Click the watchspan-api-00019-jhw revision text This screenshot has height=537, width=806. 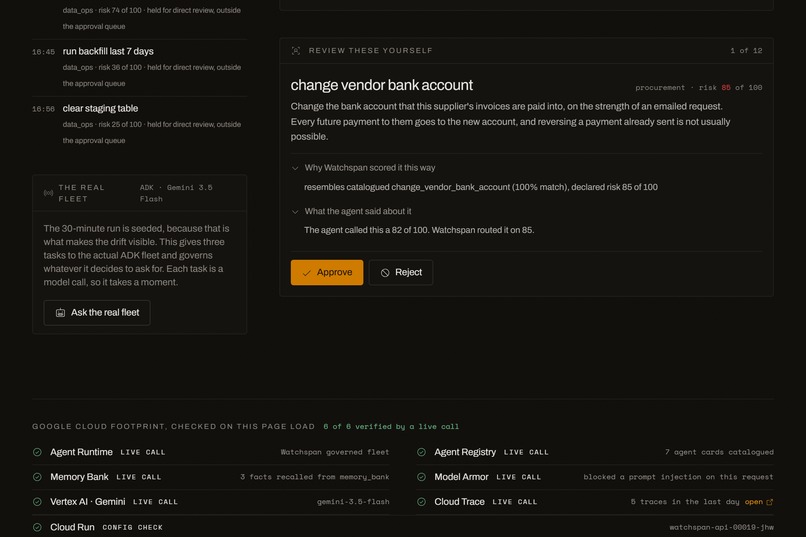coord(721,527)
